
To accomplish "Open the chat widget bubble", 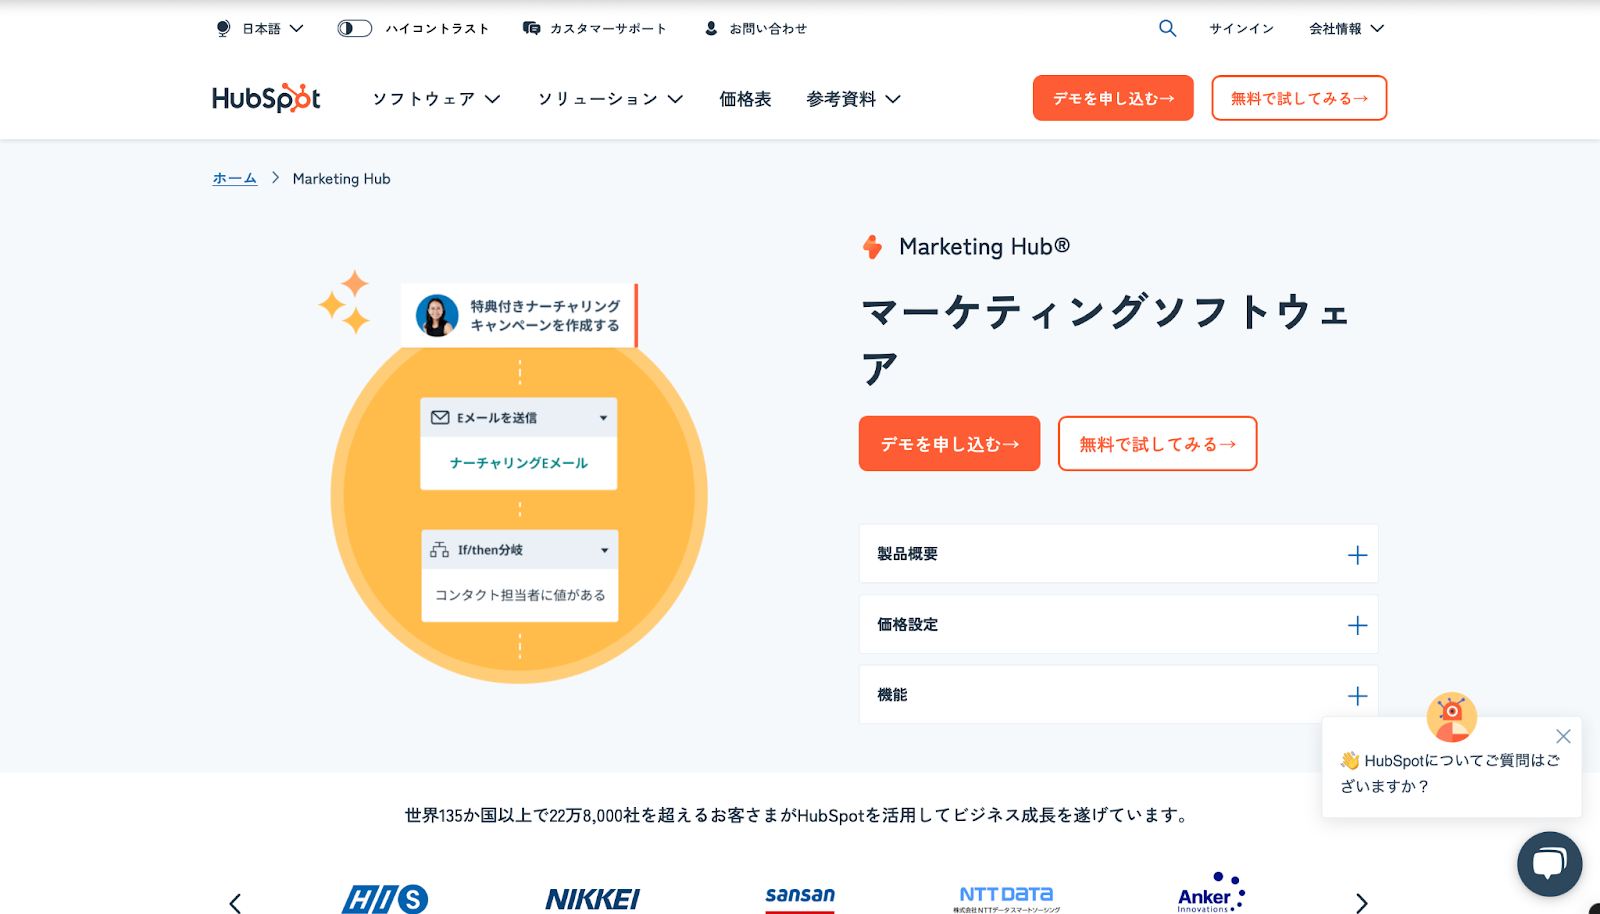I will [x=1549, y=864].
